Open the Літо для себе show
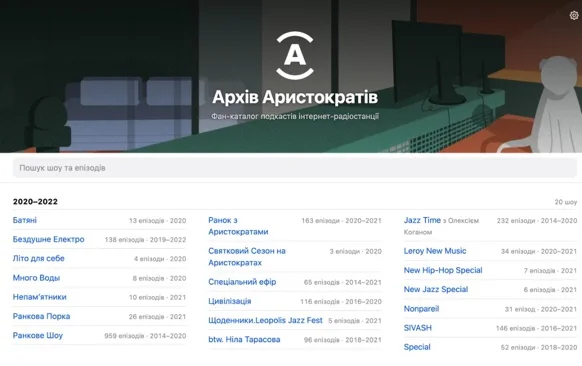Screen dimensions: 582x366 coord(39,258)
